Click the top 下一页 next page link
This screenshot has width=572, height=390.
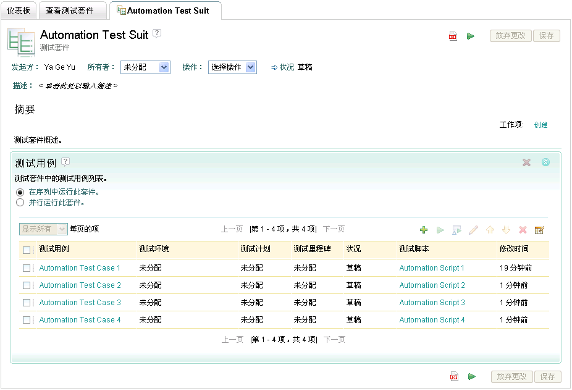(x=334, y=229)
